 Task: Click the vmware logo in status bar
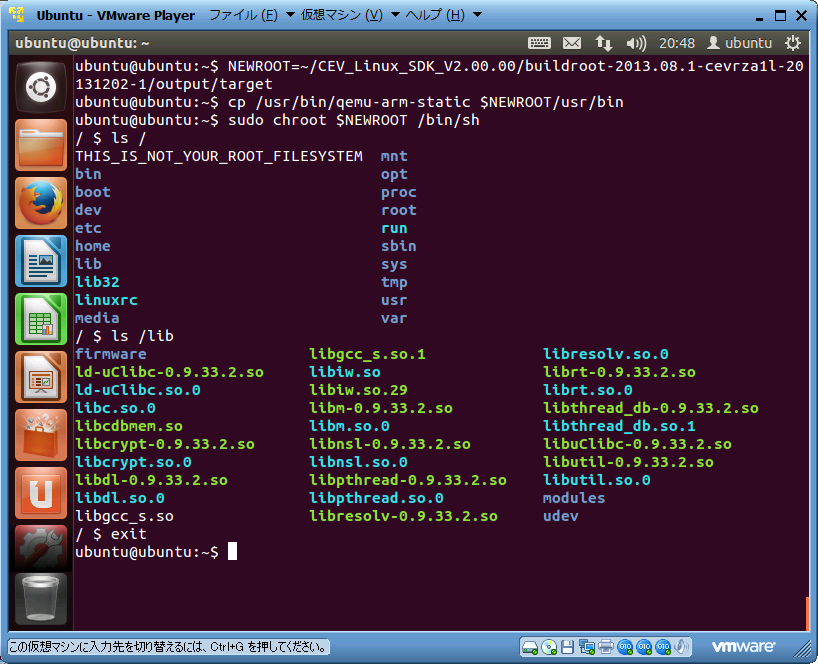(743, 647)
